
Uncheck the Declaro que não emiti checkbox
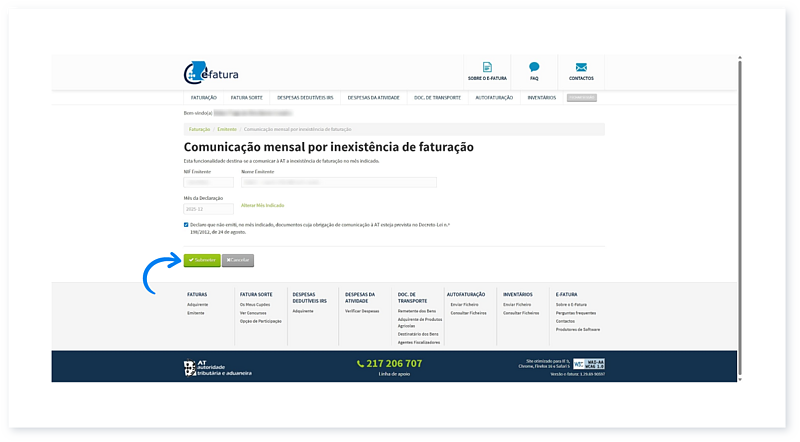coord(186,225)
